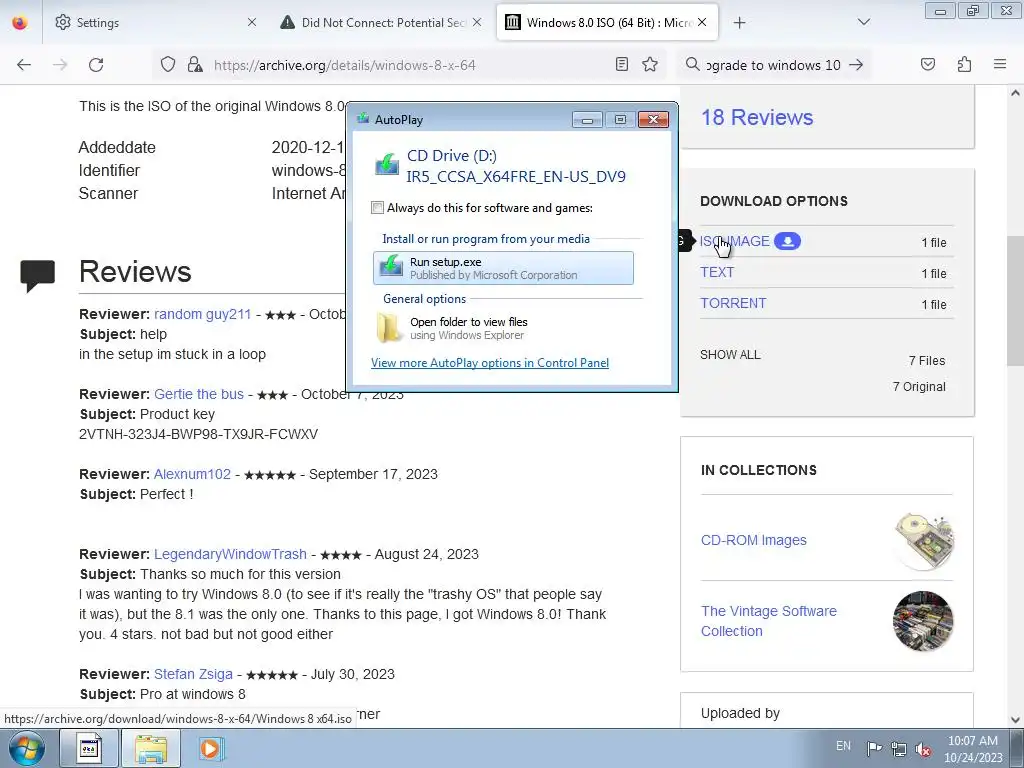Open Windows Explorer from the taskbar

pyautogui.click(x=151, y=748)
